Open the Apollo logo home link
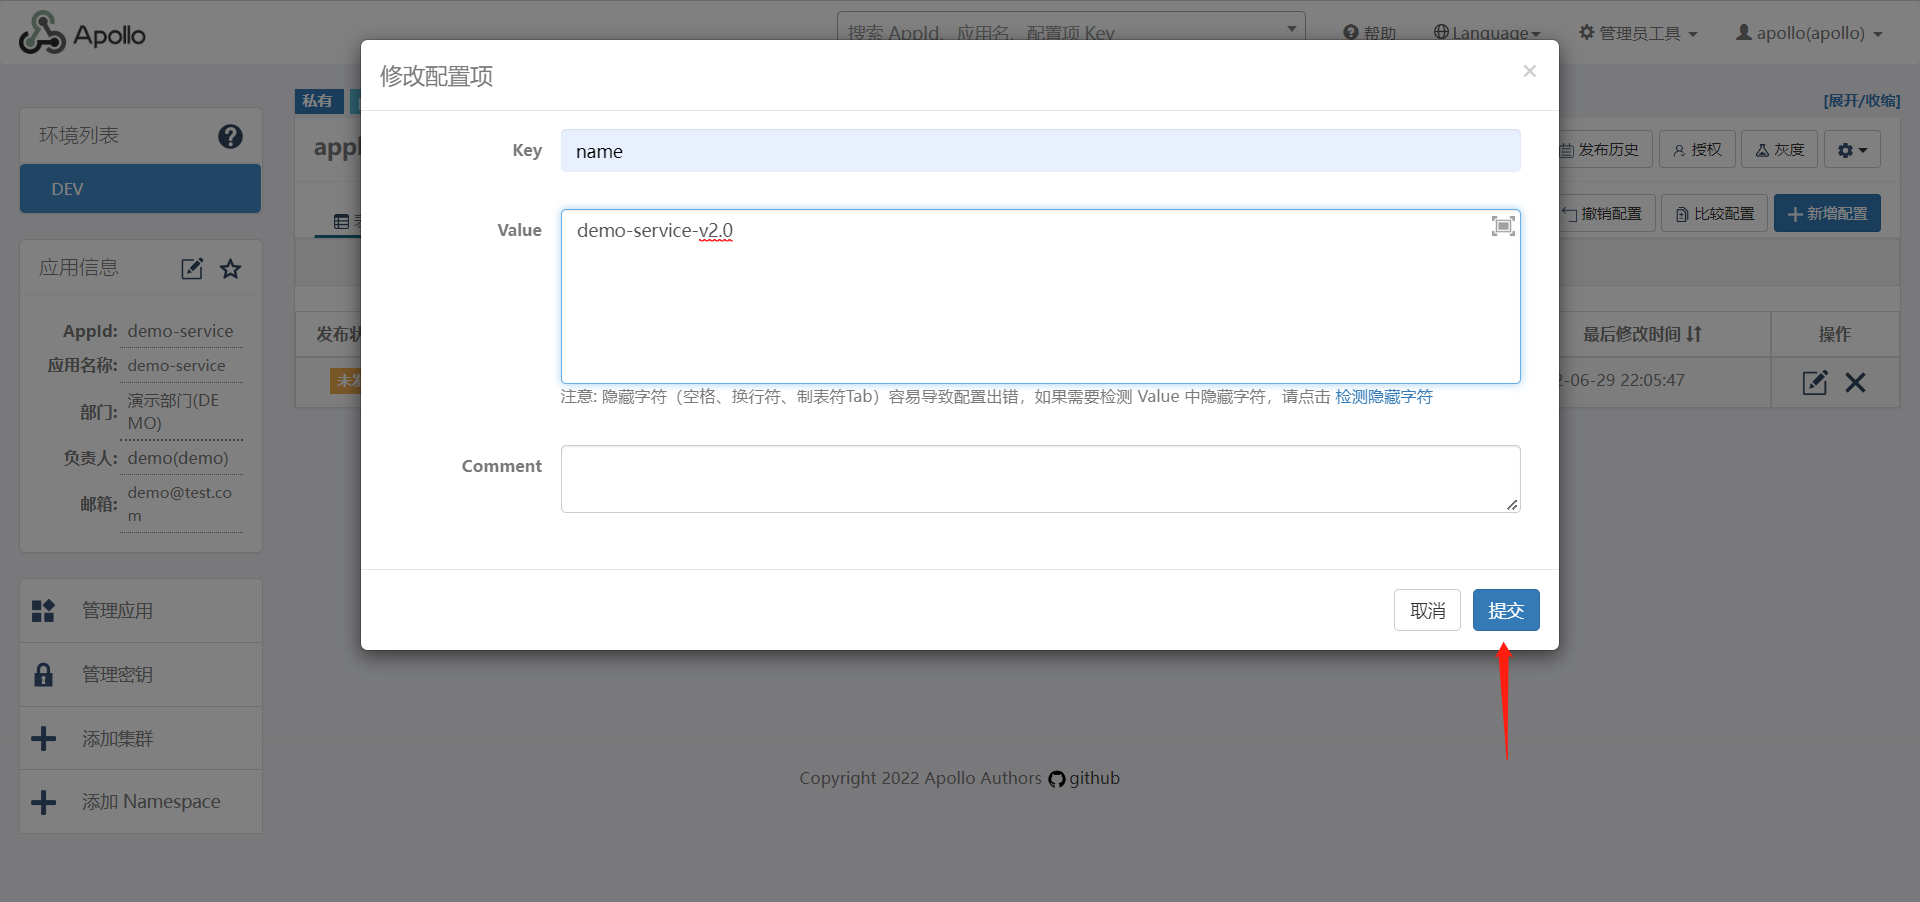Screen dimensions: 1920x902 [x=83, y=34]
